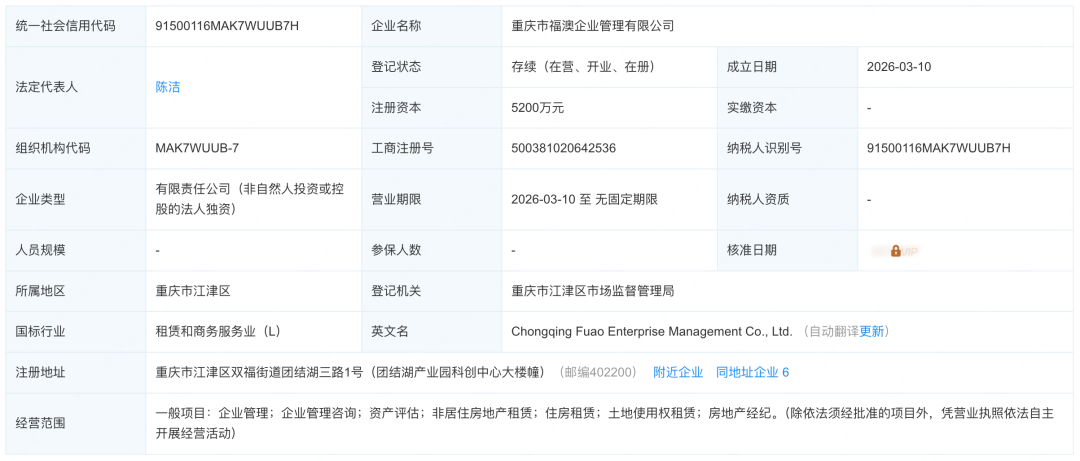Viewport: 1080px width, 461px height.
Task: Click industry value 租赁和商务服务业（L）
Action: (218, 331)
